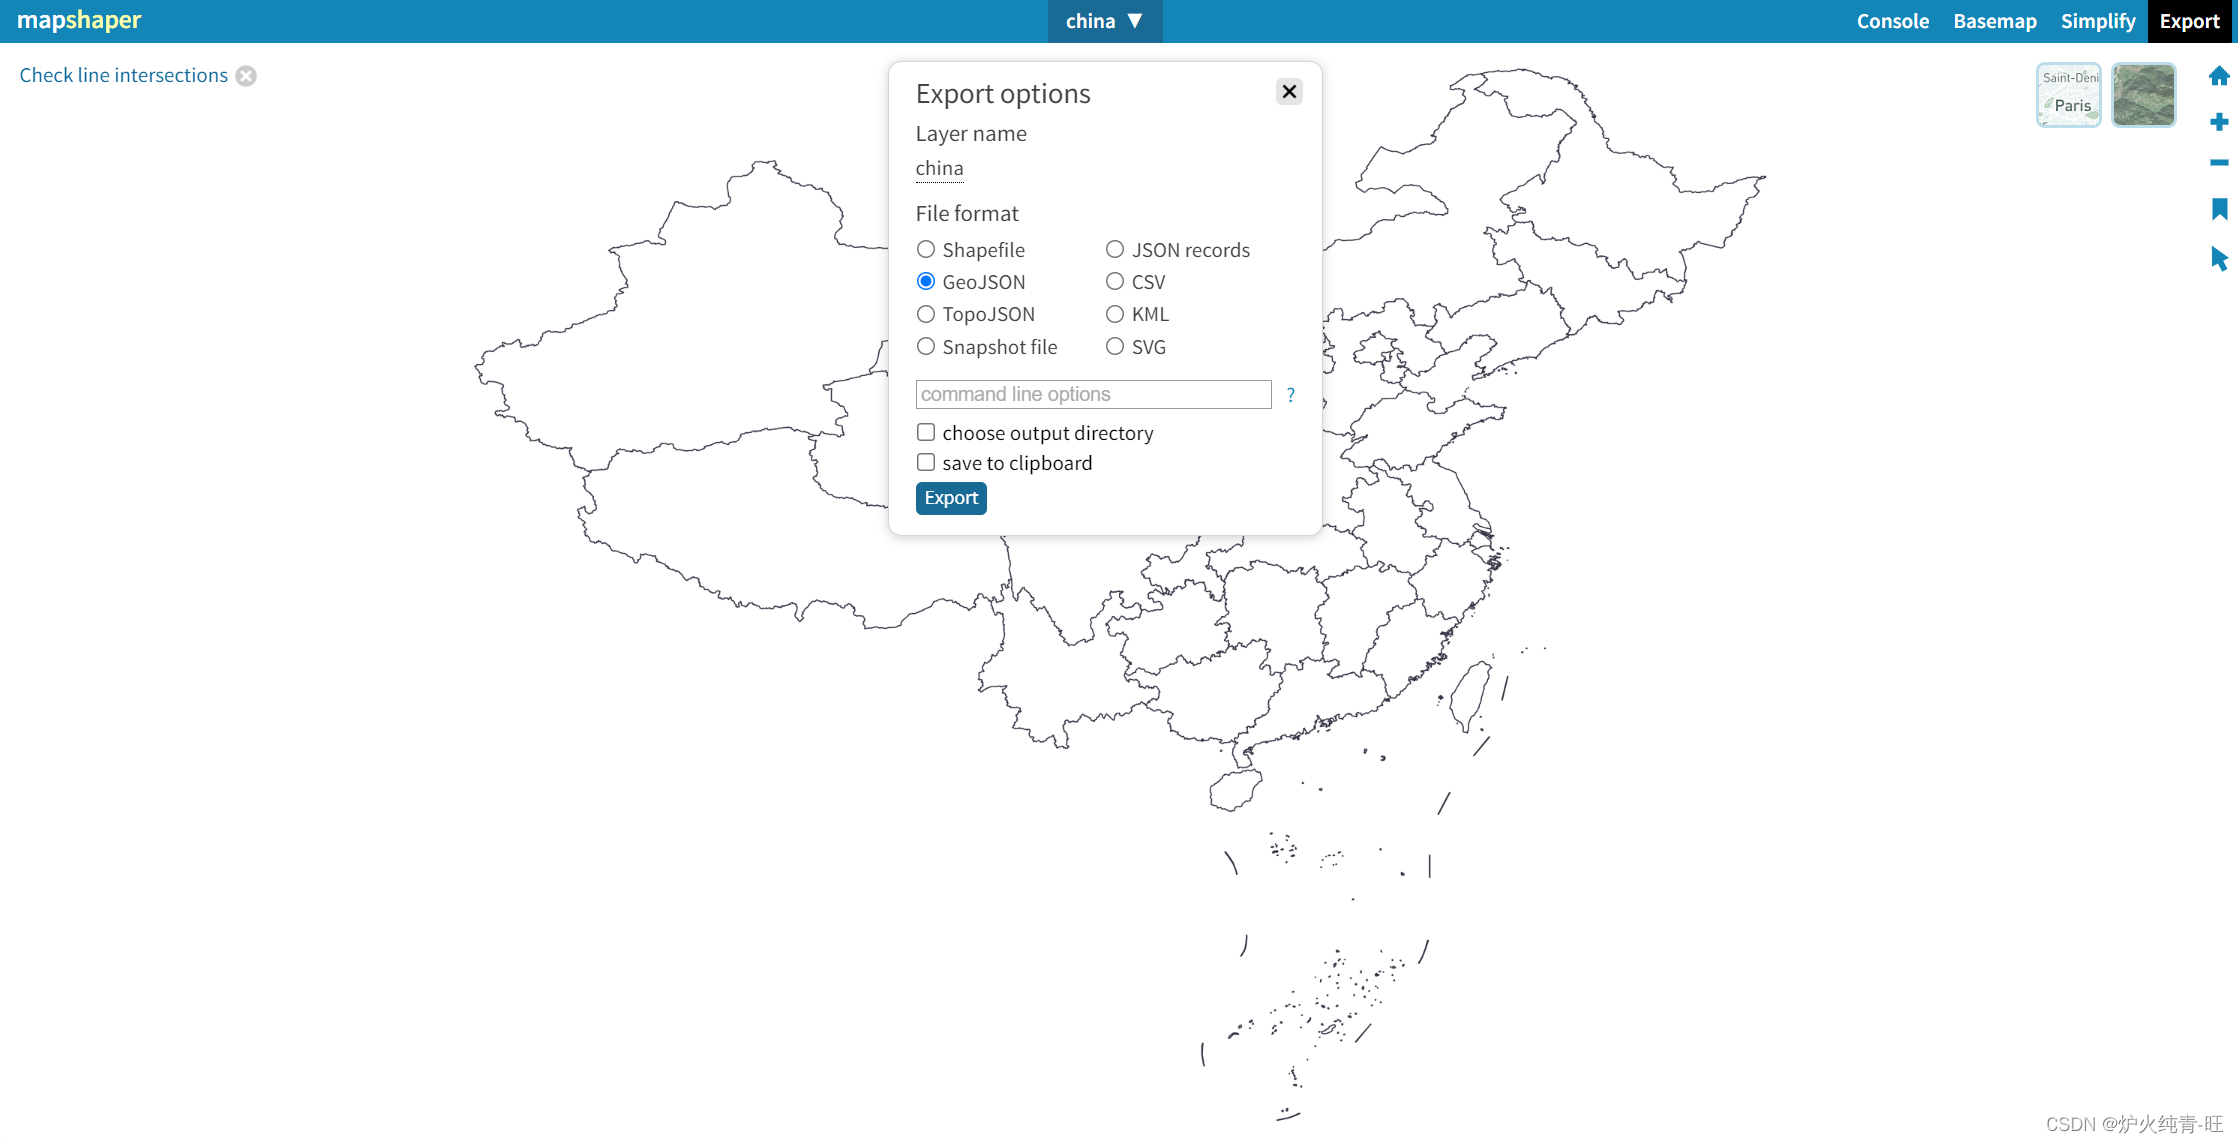The width and height of the screenshot is (2238, 1143).
Task: Dismiss the Check line intersections notice
Action: 246,75
